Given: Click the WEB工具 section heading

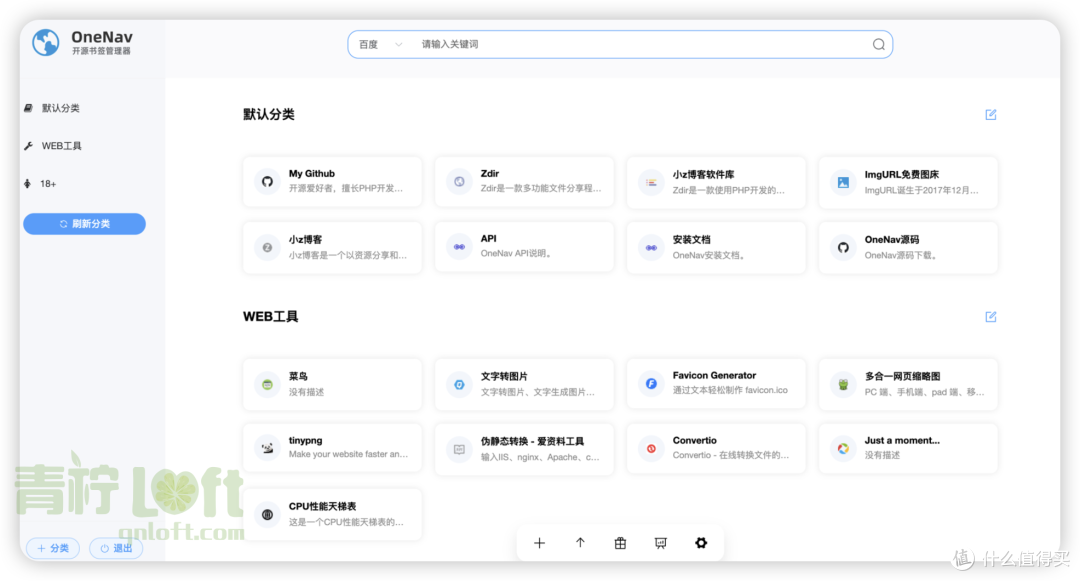Looking at the screenshot, I should 270,317.
